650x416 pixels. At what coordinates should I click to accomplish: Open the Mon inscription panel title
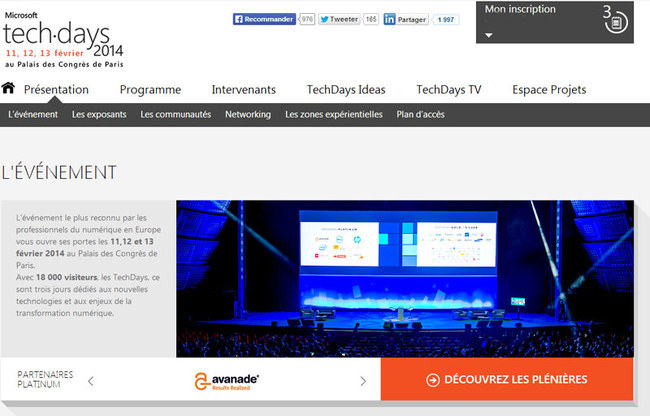tap(520, 9)
